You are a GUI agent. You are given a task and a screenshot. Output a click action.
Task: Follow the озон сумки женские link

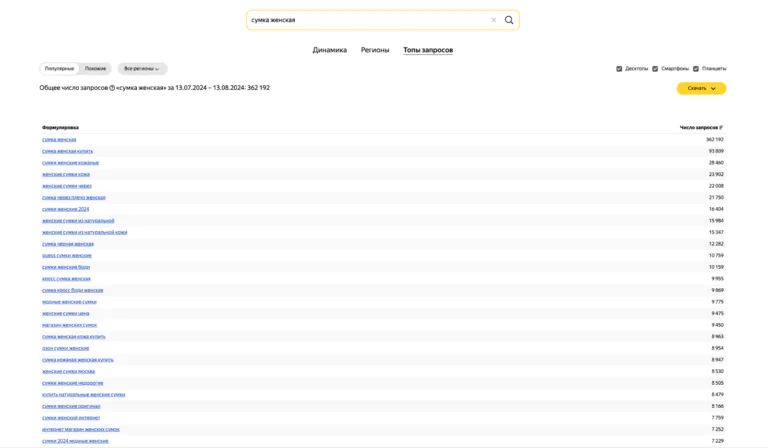(66, 348)
